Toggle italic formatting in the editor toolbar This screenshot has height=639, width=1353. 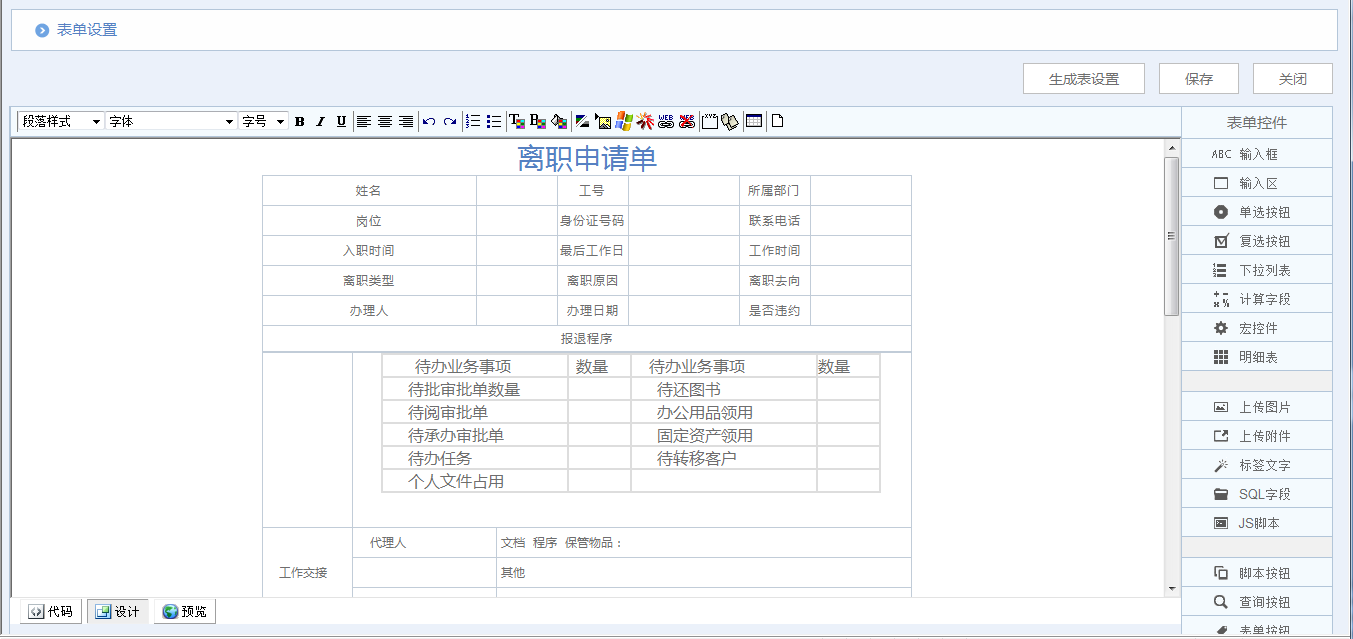(320, 121)
